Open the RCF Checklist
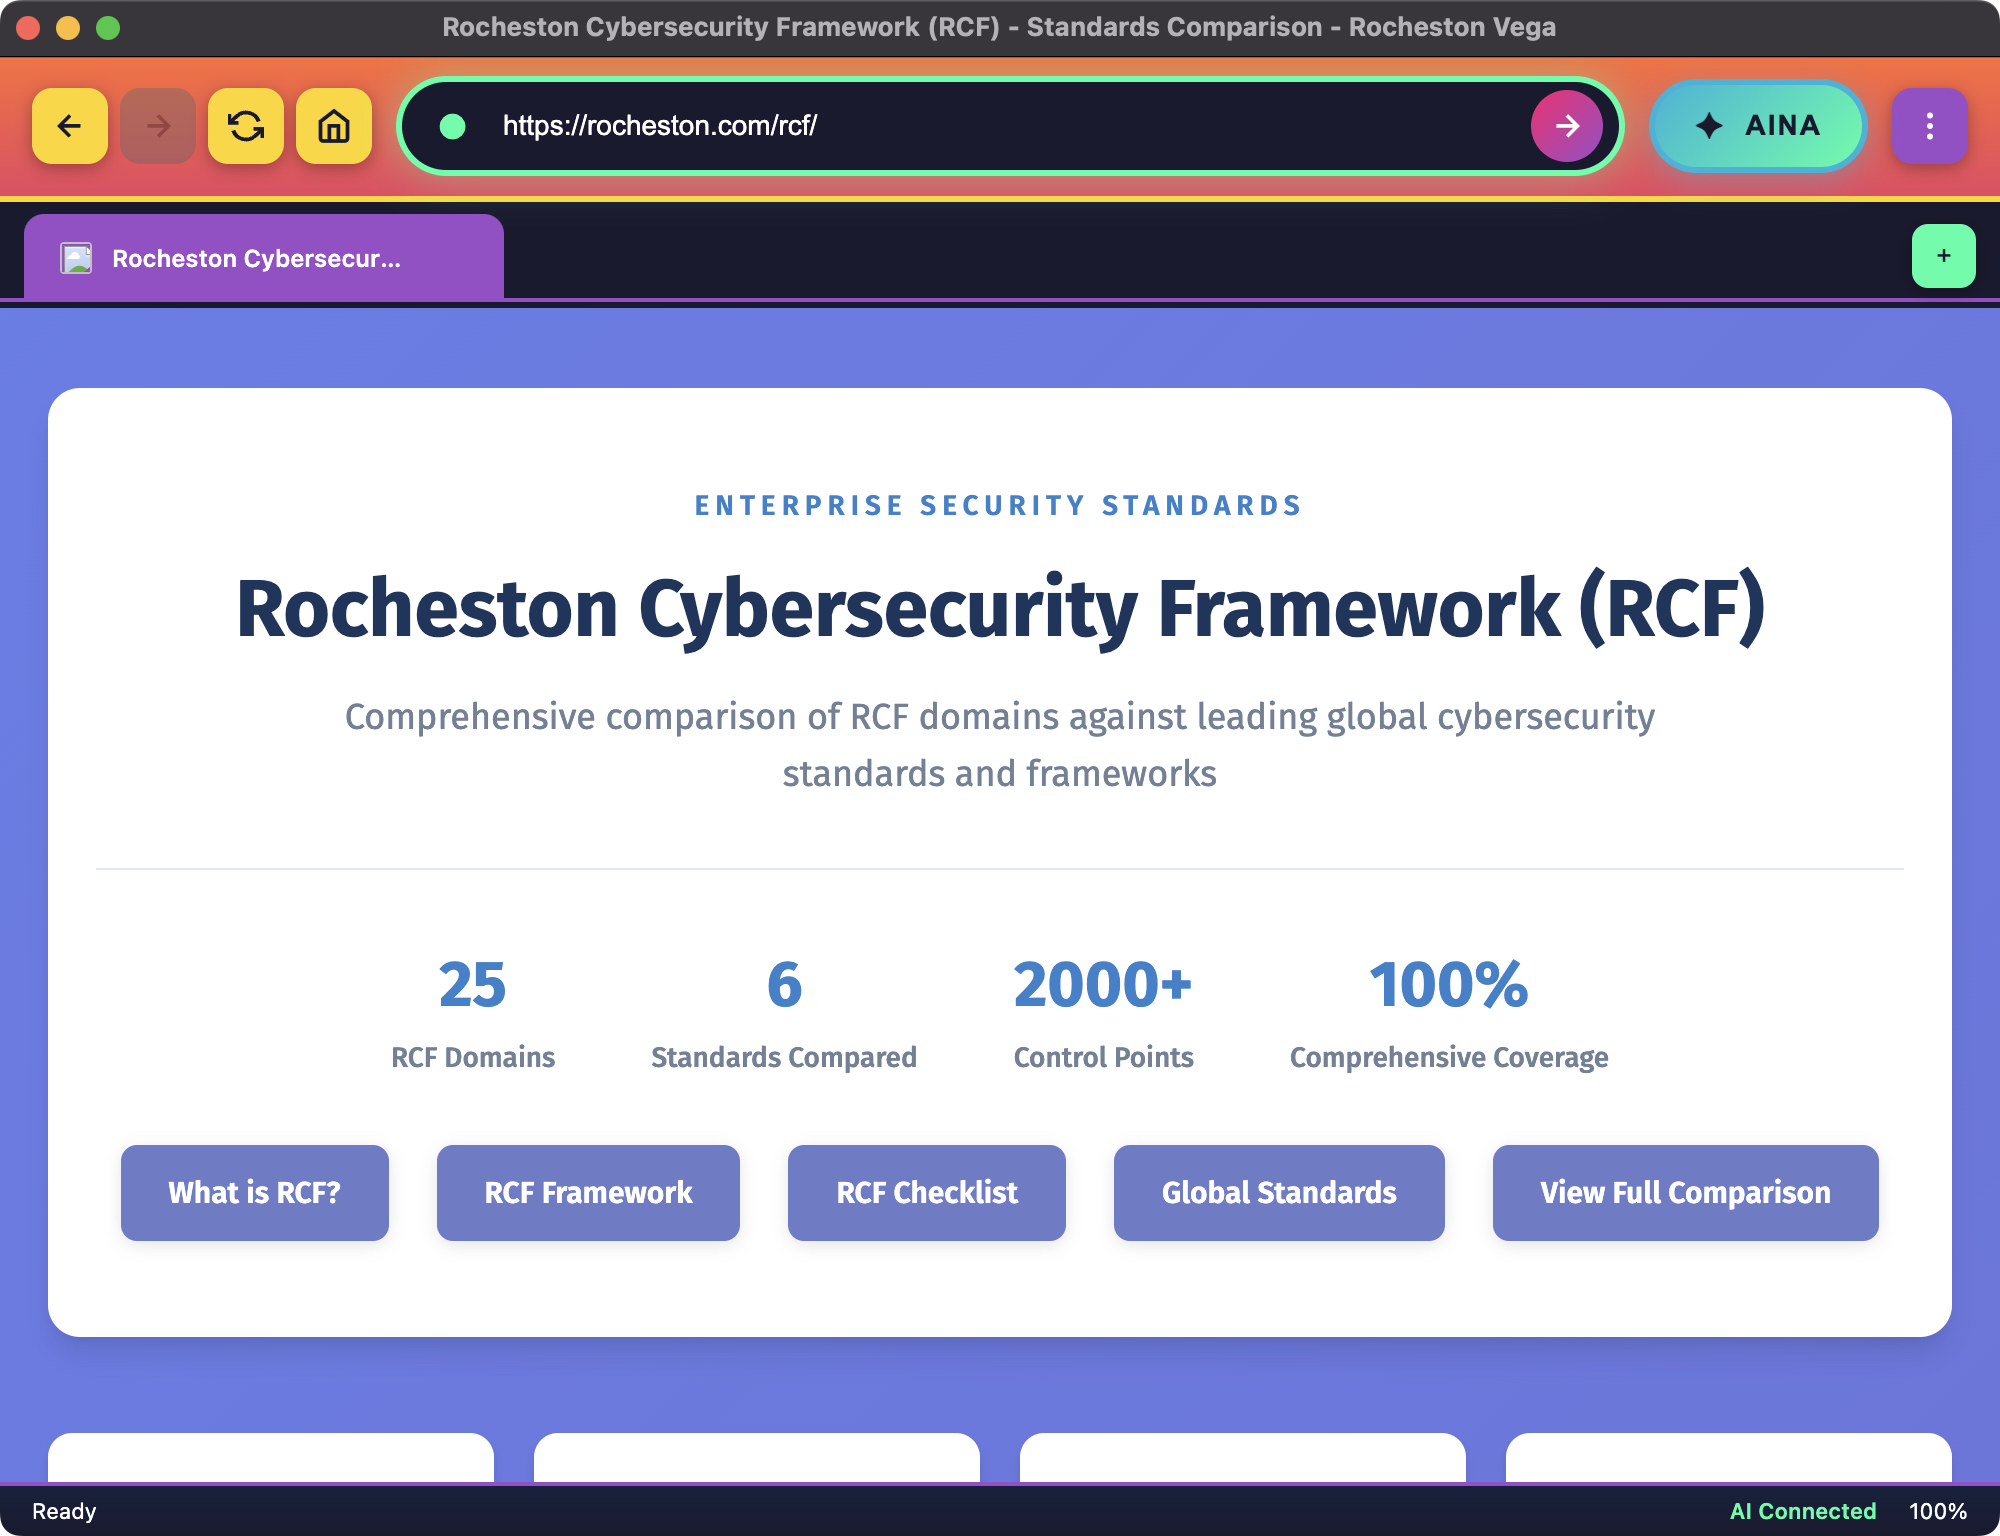This screenshot has height=1536, width=2000. [926, 1192]
